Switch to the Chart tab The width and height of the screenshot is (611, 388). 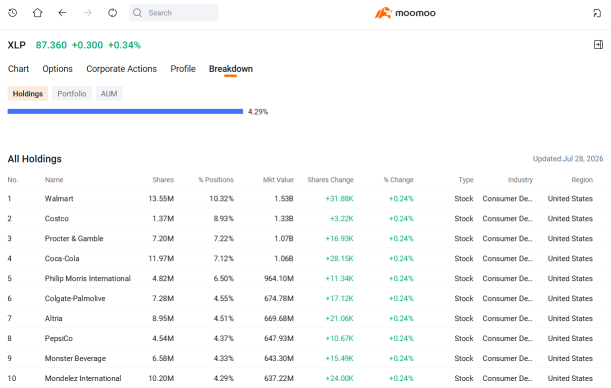18,69
